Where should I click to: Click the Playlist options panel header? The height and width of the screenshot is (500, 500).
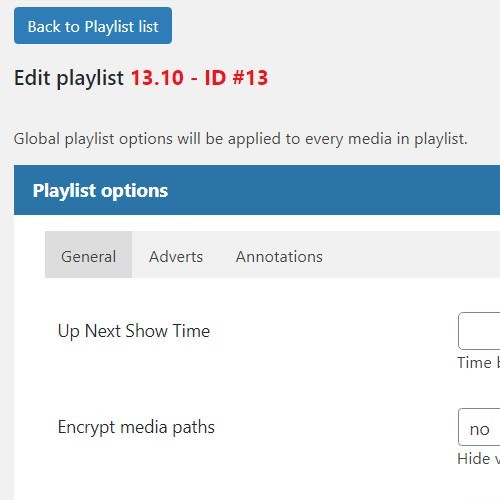[257, 190]
